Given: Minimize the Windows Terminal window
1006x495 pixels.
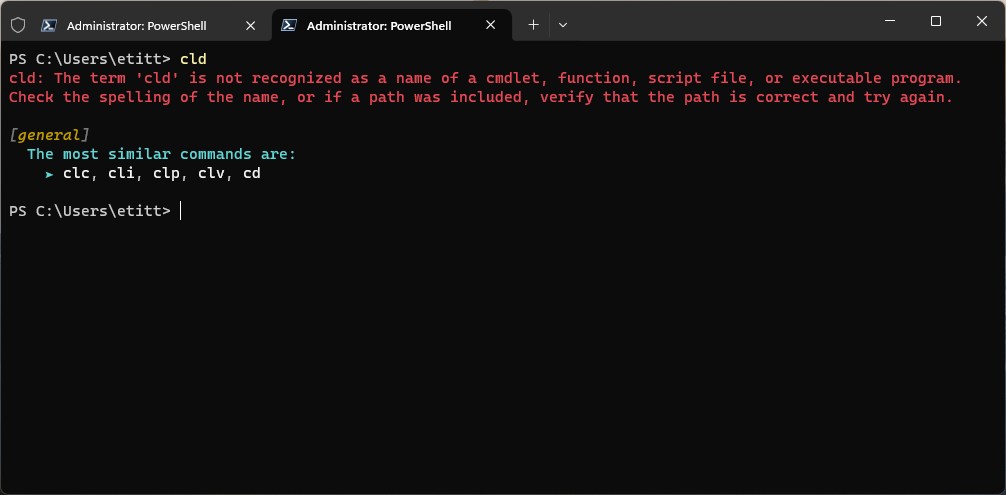Looking at the screenshot, I should 890,21.
